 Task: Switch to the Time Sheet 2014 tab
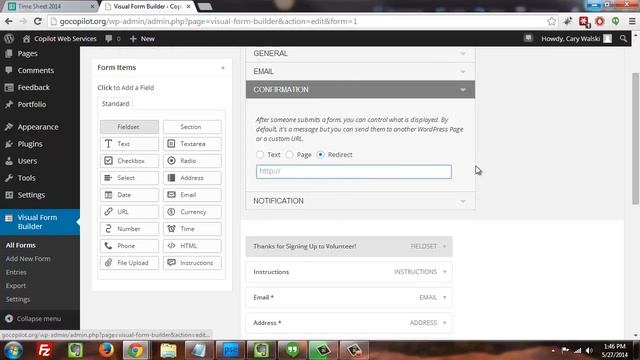pyautogui.click(x=51, y=7)
